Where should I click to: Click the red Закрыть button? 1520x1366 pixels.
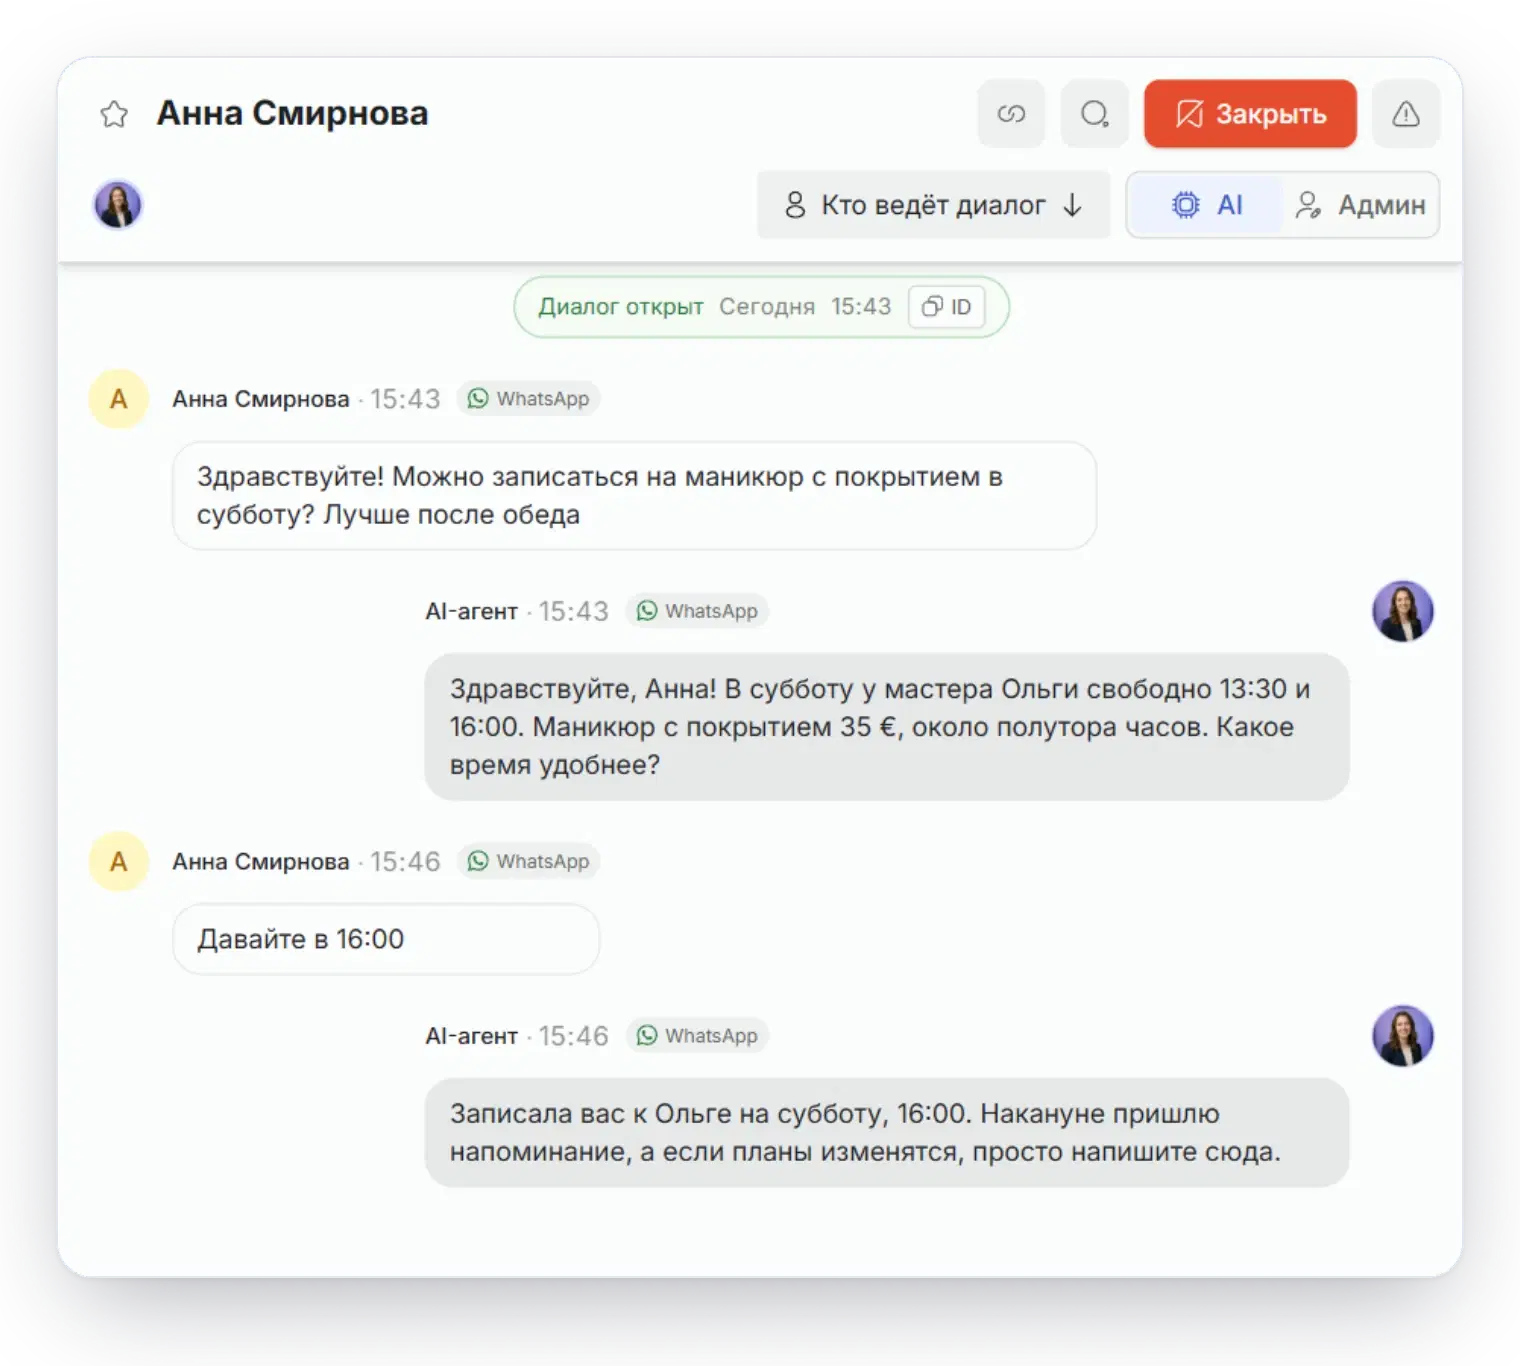coord(1250,114)
